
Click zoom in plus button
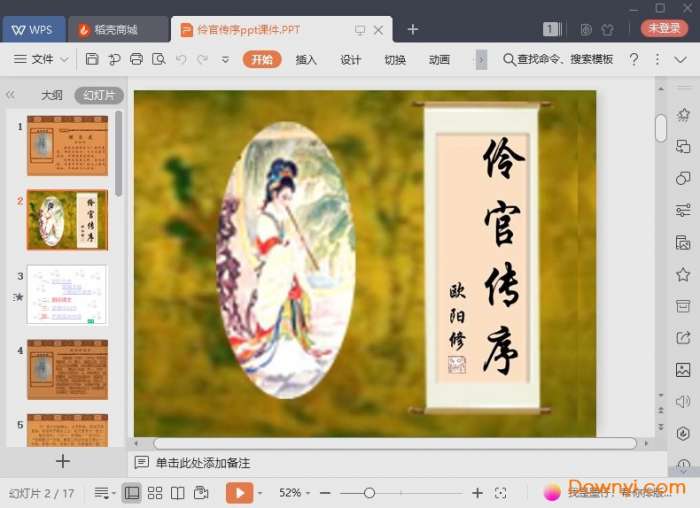point(477,493)
